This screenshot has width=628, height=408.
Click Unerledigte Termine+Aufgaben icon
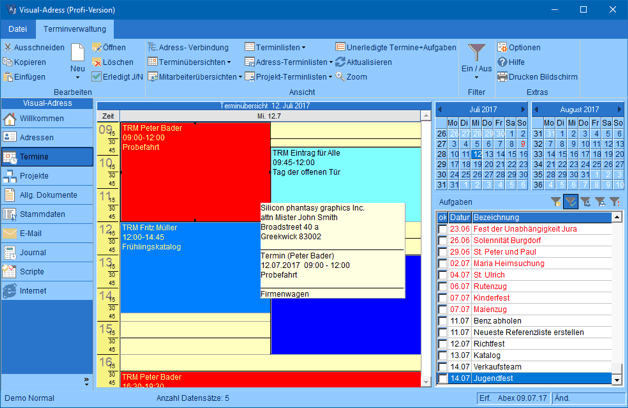pyautogui.click(x=340, y=47)
